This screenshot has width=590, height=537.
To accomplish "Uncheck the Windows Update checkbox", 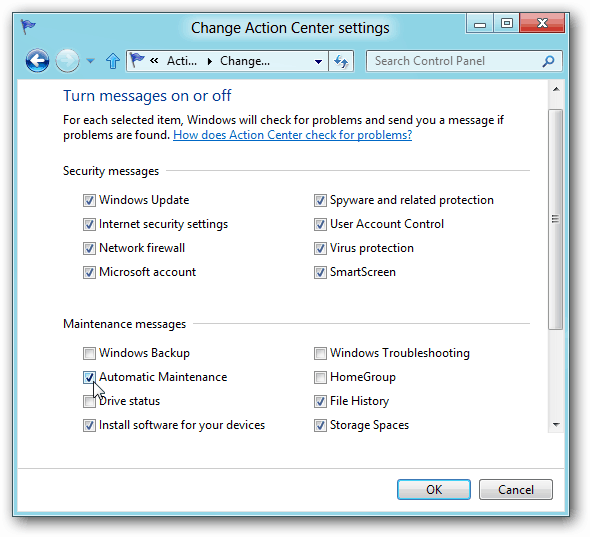I will [x=89, y=200].
